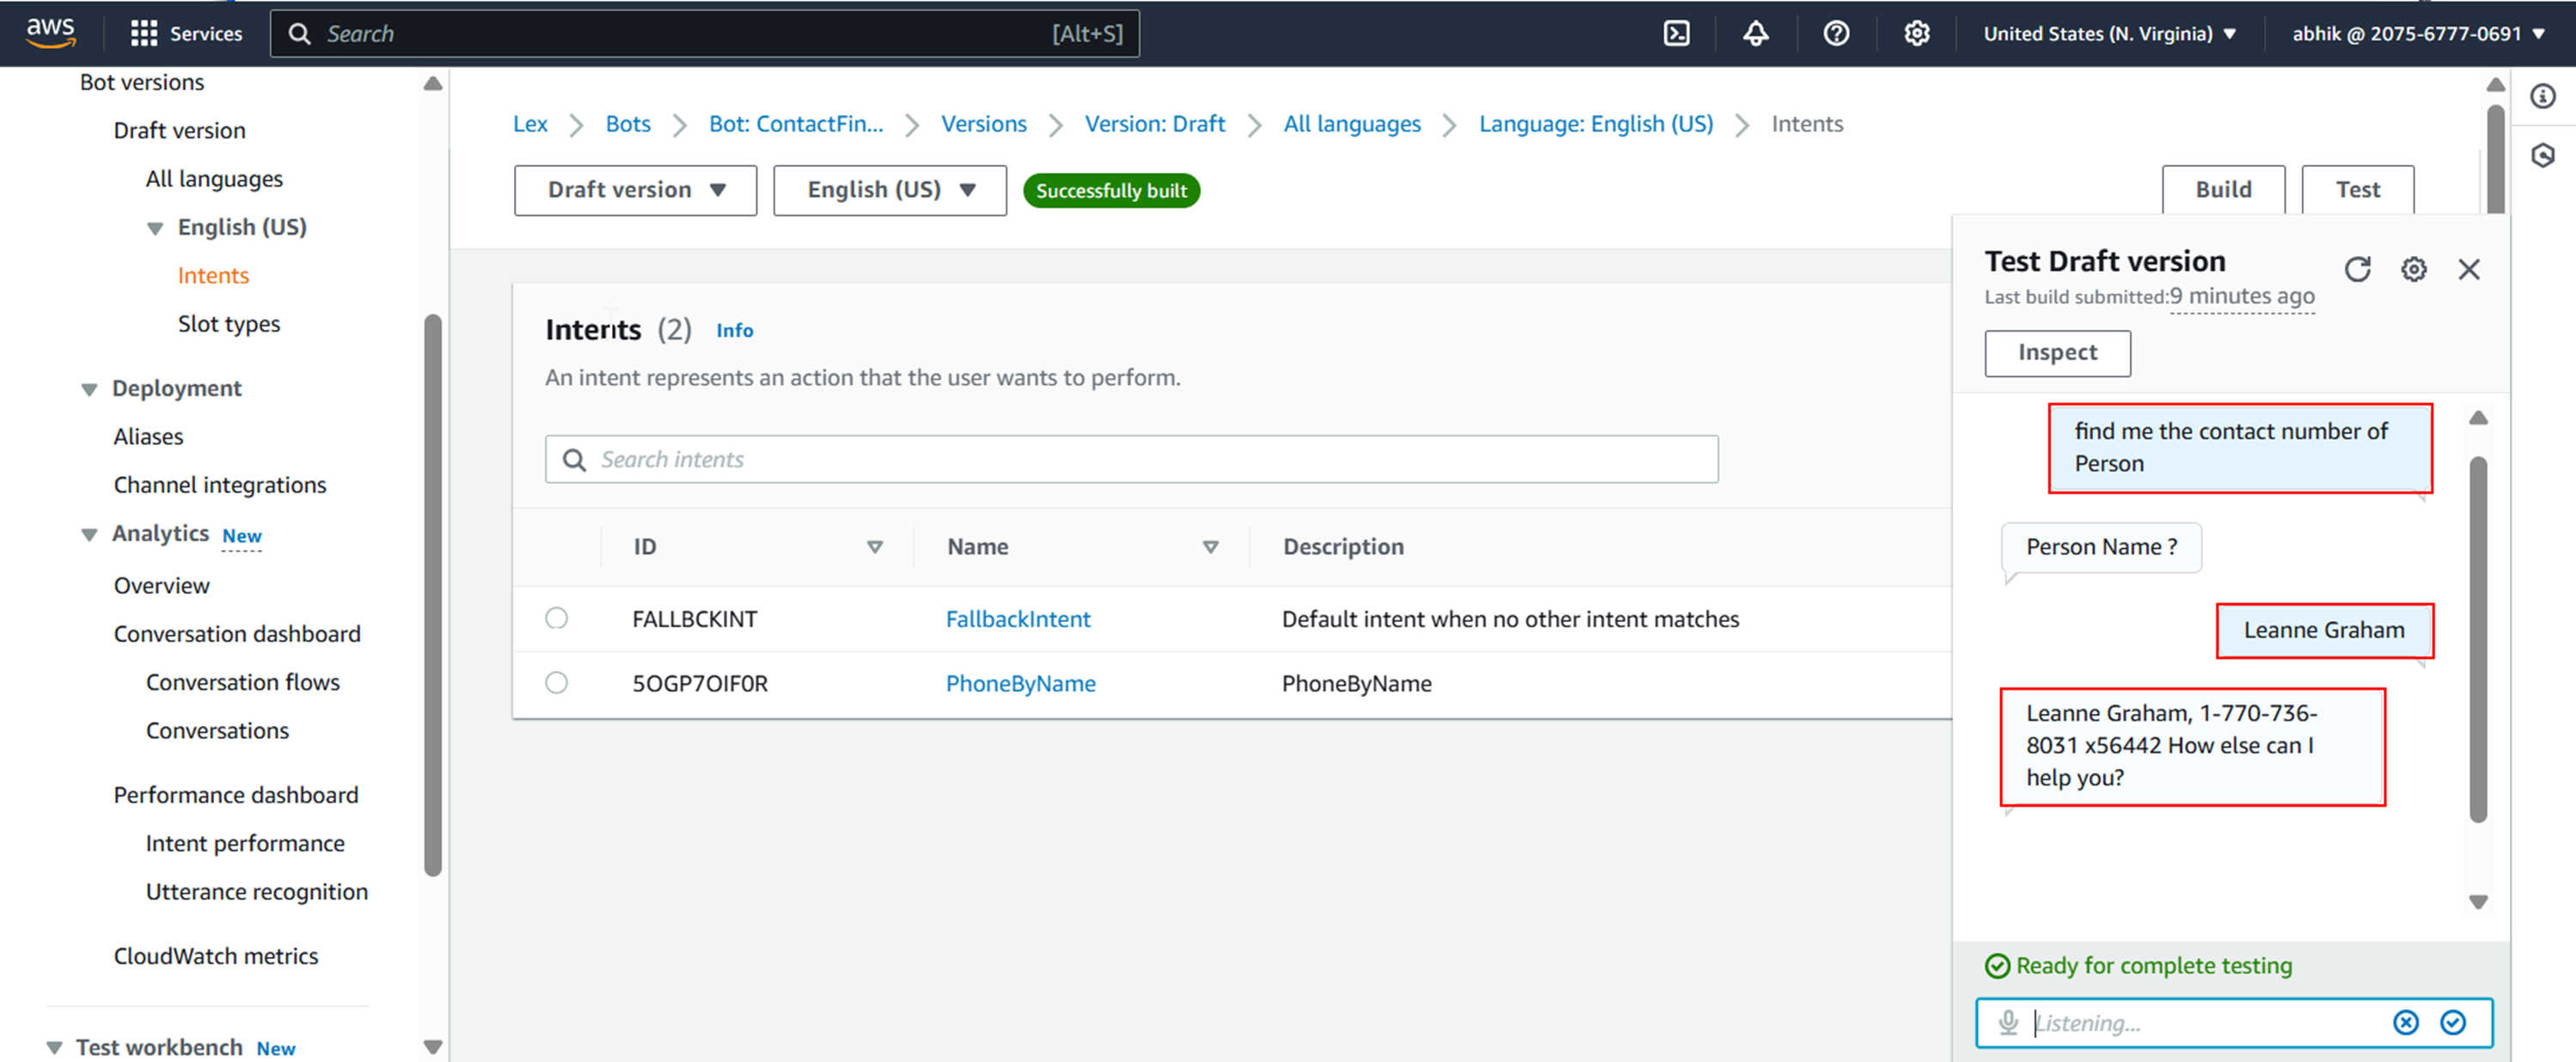The height and width of the screenshot is (1062, 2576).
Task: Select the PhoneByName radio button
Action: pyautogui.click(x=556, y=682)
